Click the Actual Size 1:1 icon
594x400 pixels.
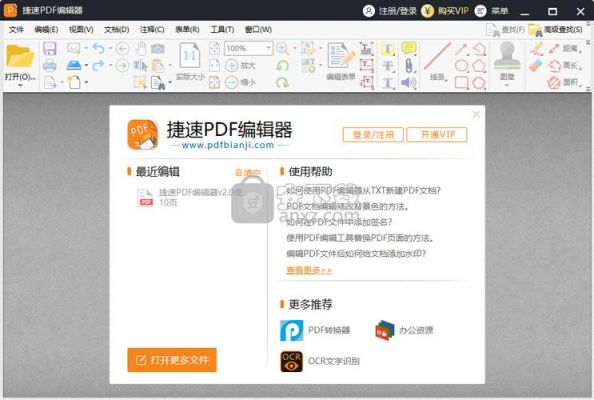click(190, 56)
